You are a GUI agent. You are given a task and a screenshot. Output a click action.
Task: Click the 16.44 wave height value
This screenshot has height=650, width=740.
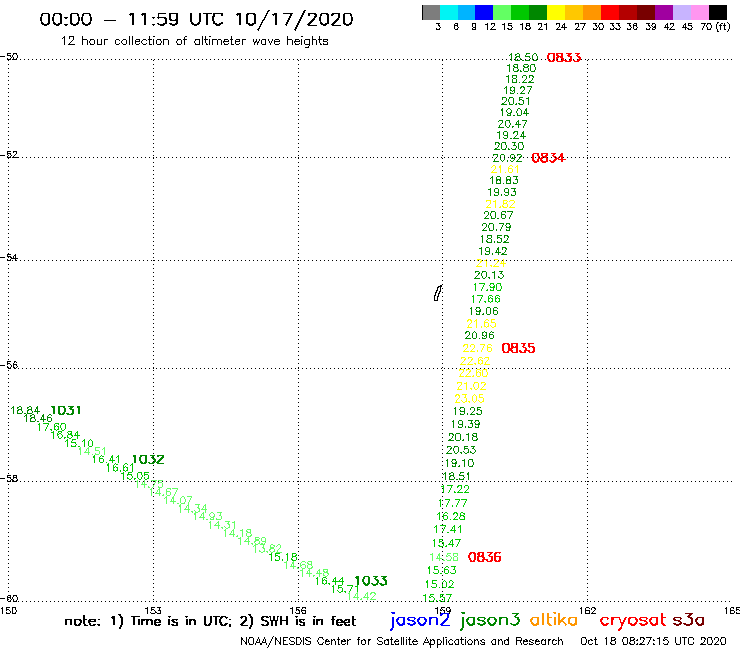pyautogui.click(x=329, y=581)
